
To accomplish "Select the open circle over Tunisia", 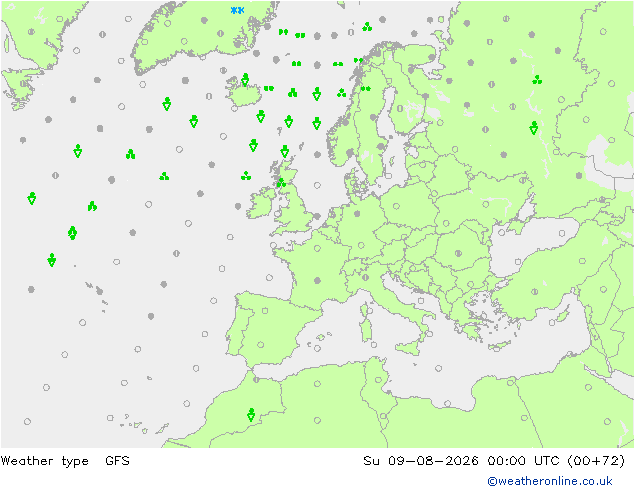I will pyautogui.click(x=378, y=380).
